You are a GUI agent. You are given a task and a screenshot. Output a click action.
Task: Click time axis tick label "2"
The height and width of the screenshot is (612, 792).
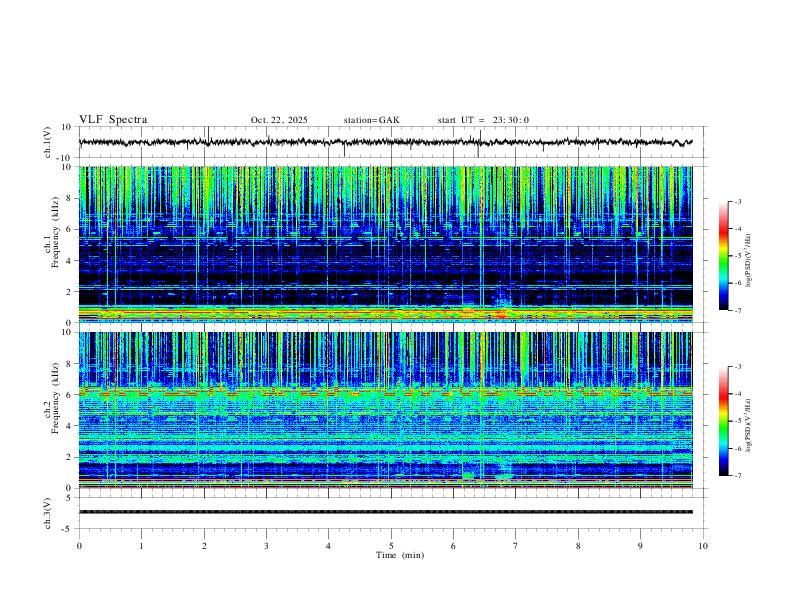[204, 546]
